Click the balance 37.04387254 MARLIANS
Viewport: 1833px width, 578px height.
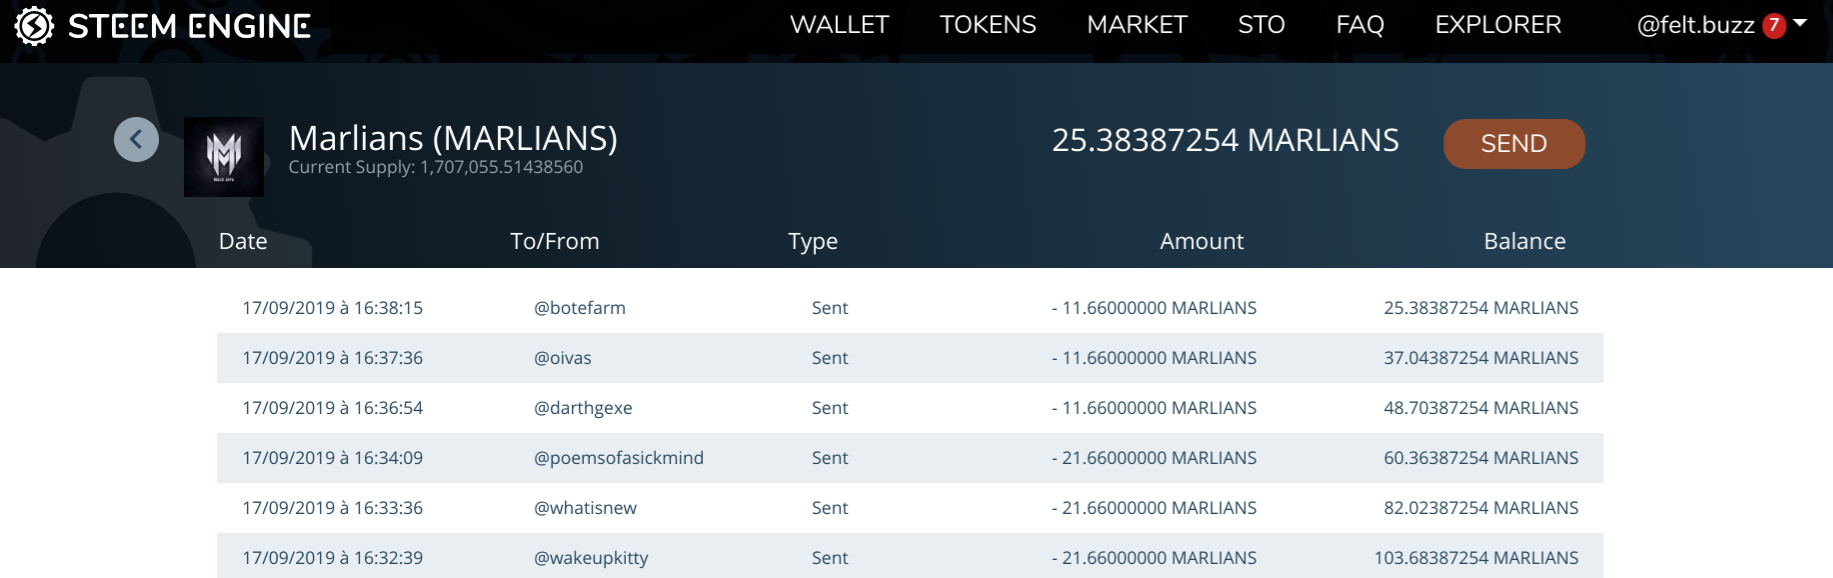coord(1481,358)
